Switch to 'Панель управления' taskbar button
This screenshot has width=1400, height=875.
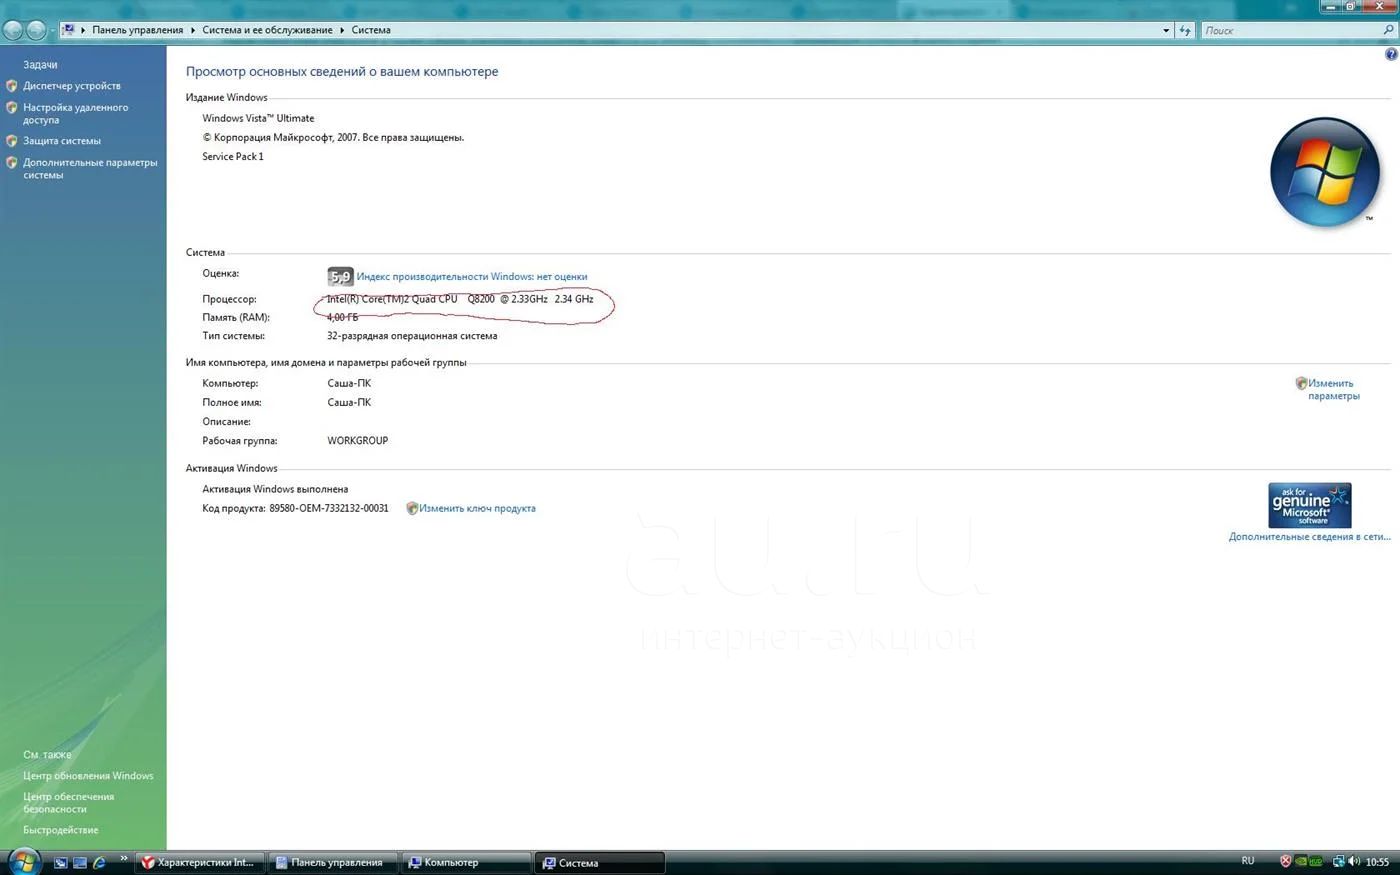(x=333, y=862)
